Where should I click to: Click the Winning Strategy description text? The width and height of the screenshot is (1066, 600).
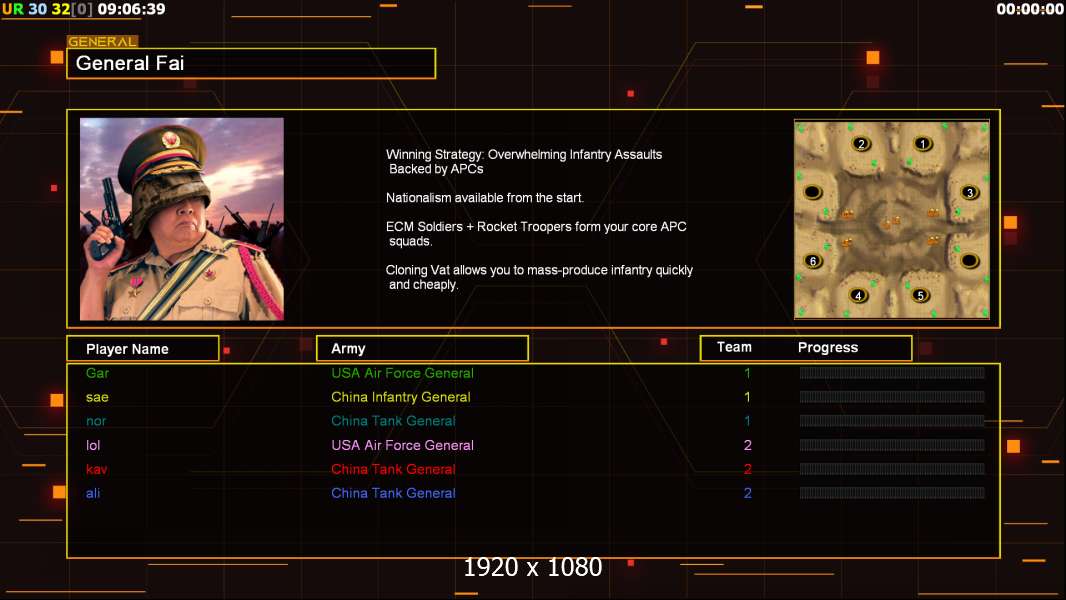(524, 162)
